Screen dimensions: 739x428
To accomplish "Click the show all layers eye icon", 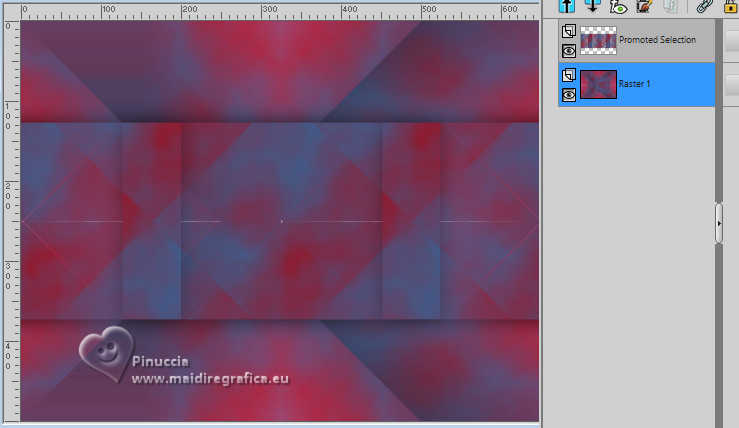I will click(x=618, y=6).
